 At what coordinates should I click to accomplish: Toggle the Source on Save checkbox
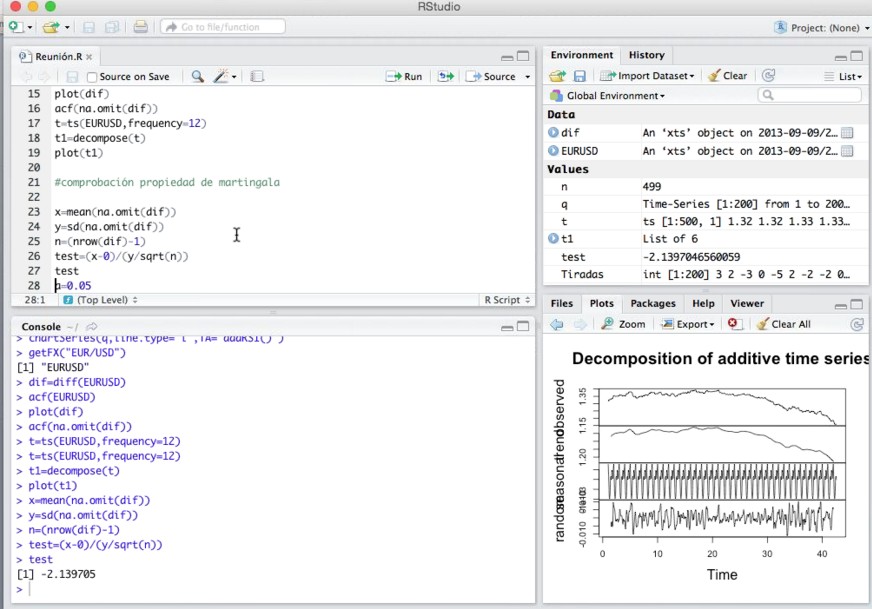[x=92, y=77]
